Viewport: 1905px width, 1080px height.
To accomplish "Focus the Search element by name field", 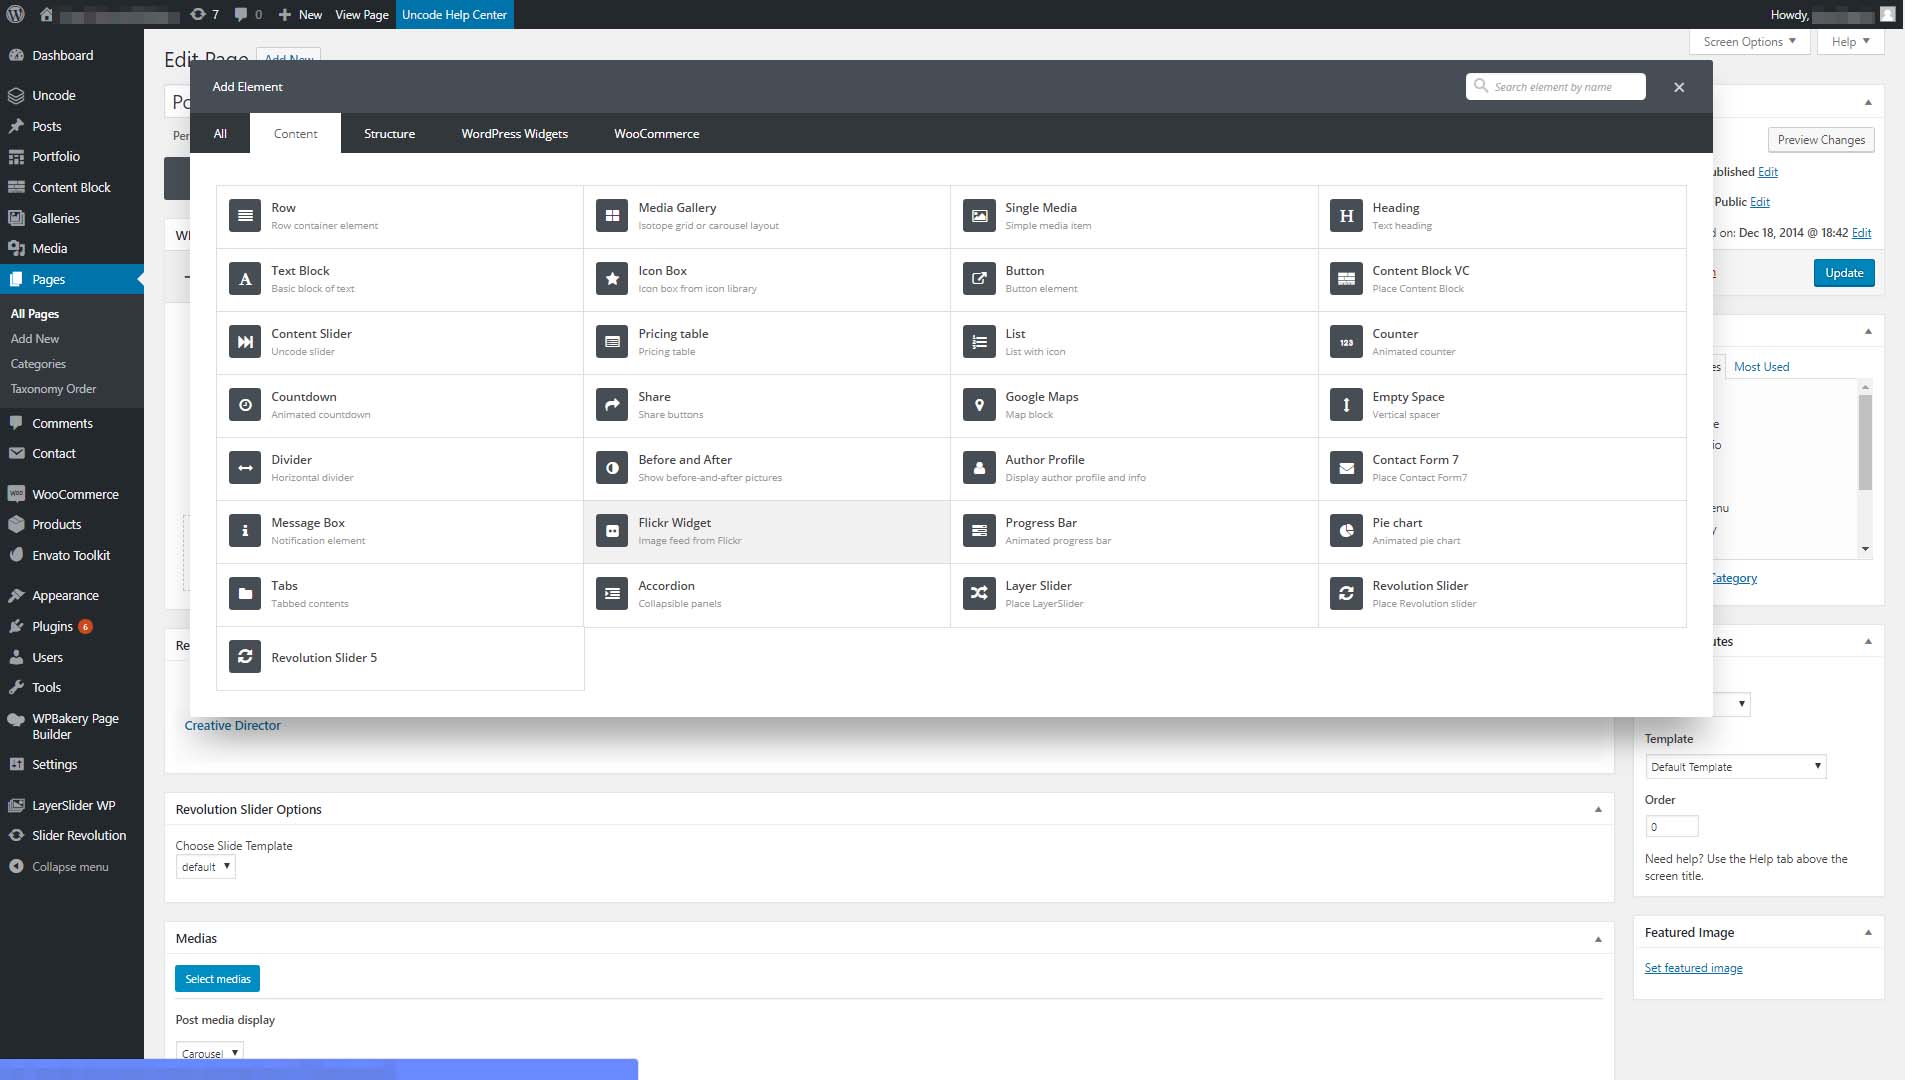I will coord(1556,87).
